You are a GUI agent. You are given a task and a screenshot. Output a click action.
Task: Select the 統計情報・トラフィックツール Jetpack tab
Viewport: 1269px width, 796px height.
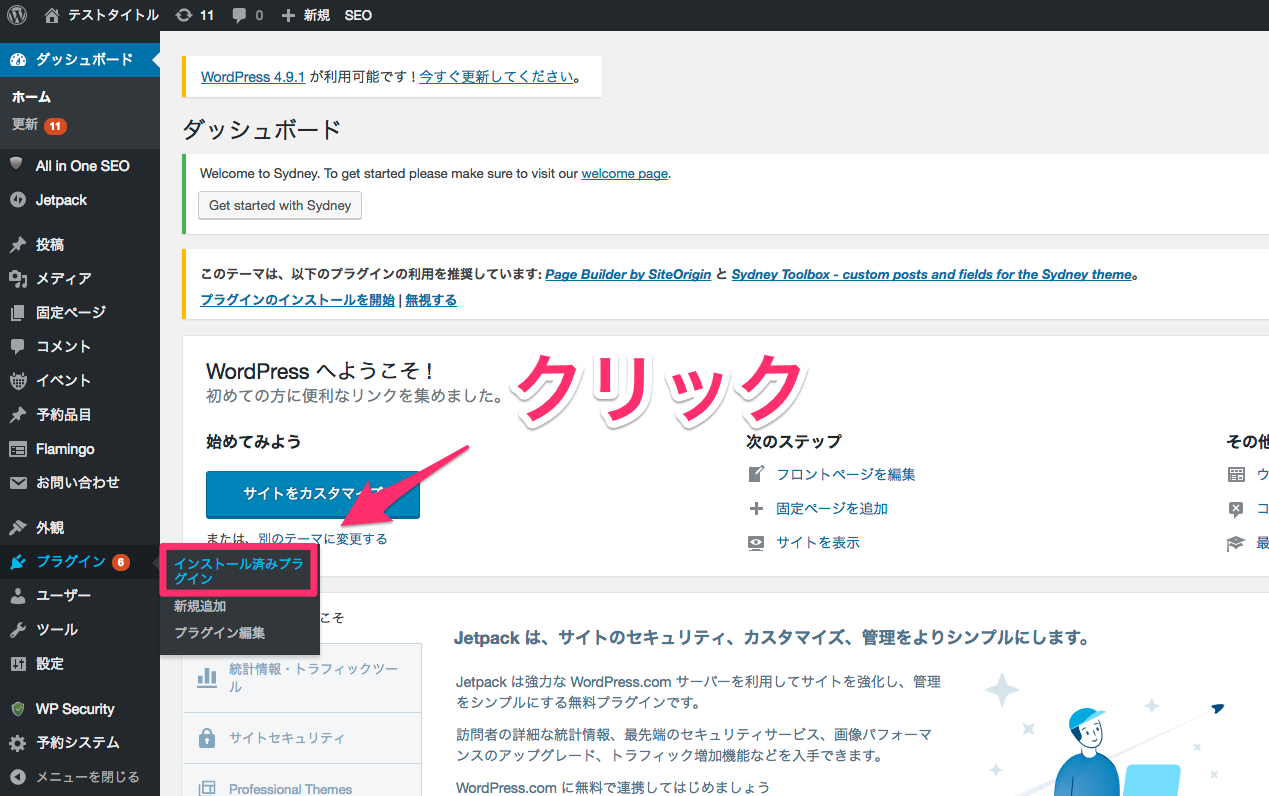(302, 678)
